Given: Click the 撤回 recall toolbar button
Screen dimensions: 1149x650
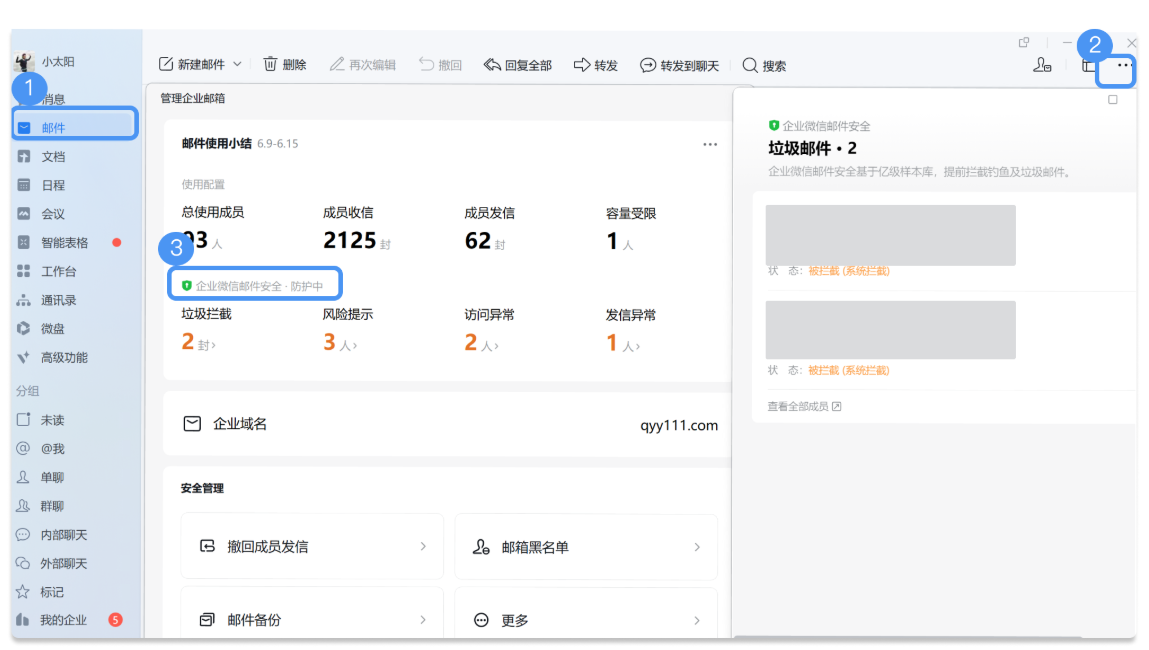Looking at the screenshot, I should click(440, 65).
